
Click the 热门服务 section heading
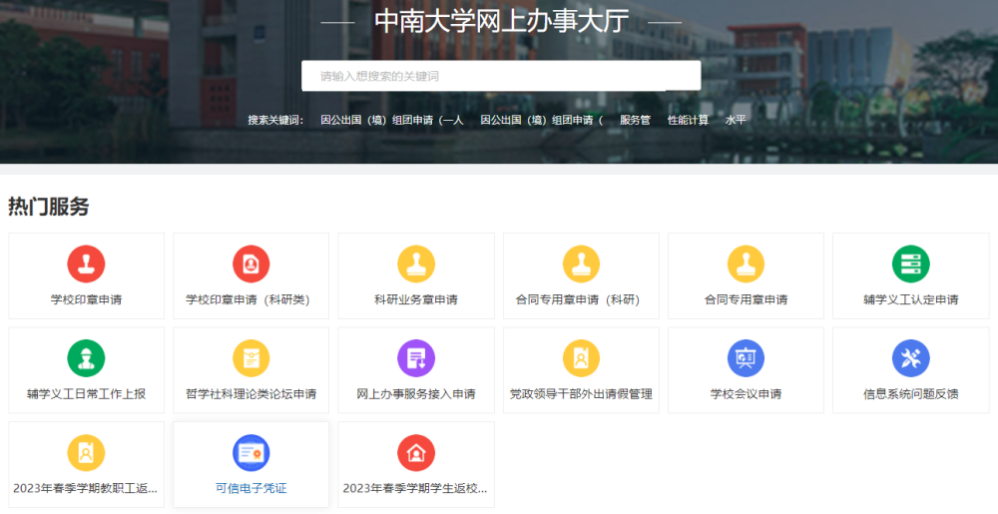(48, 207)
